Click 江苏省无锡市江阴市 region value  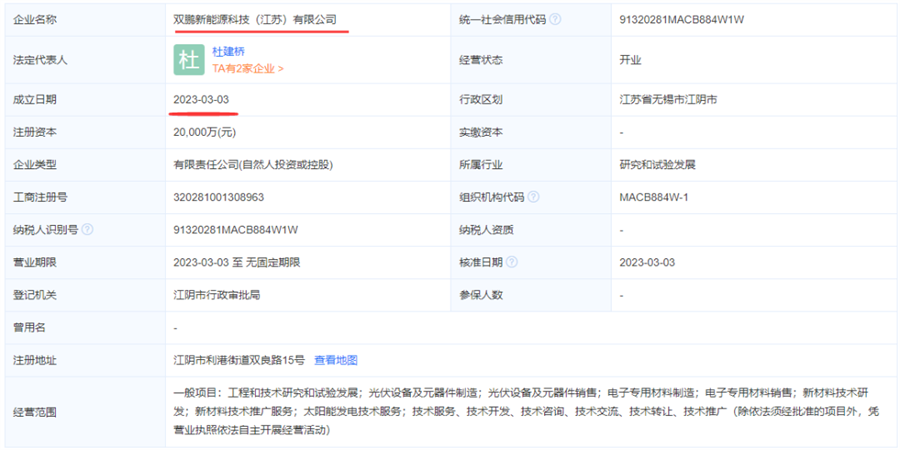[668, 100]
